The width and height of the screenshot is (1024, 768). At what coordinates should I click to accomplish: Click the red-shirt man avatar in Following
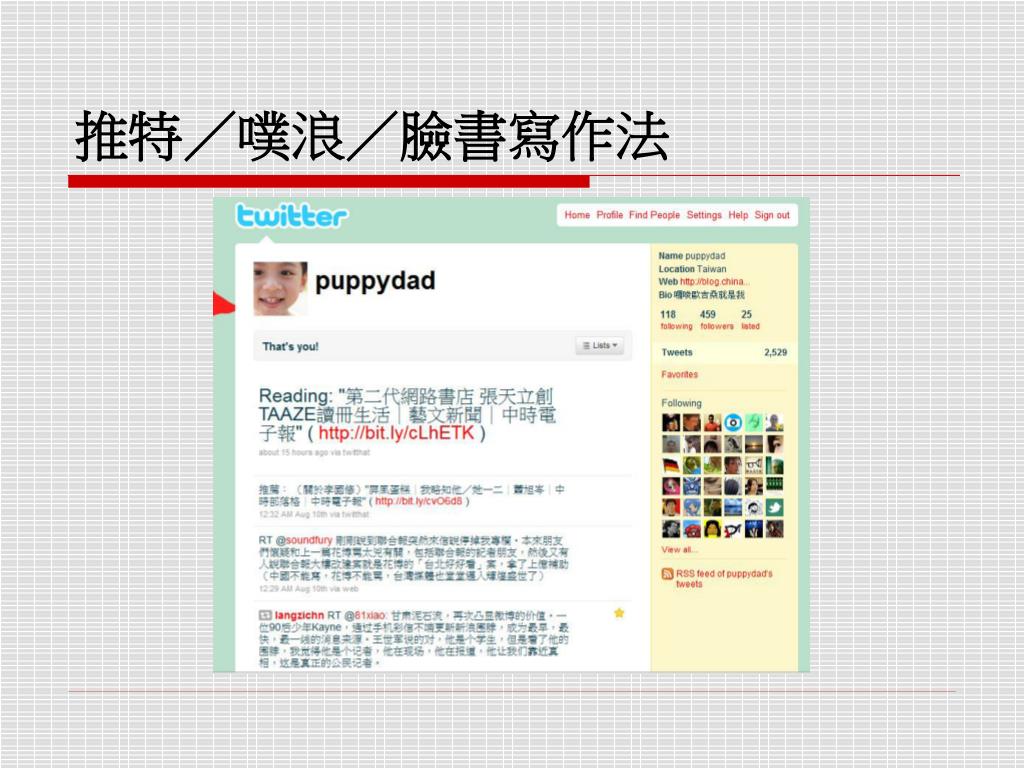[712, 423]
